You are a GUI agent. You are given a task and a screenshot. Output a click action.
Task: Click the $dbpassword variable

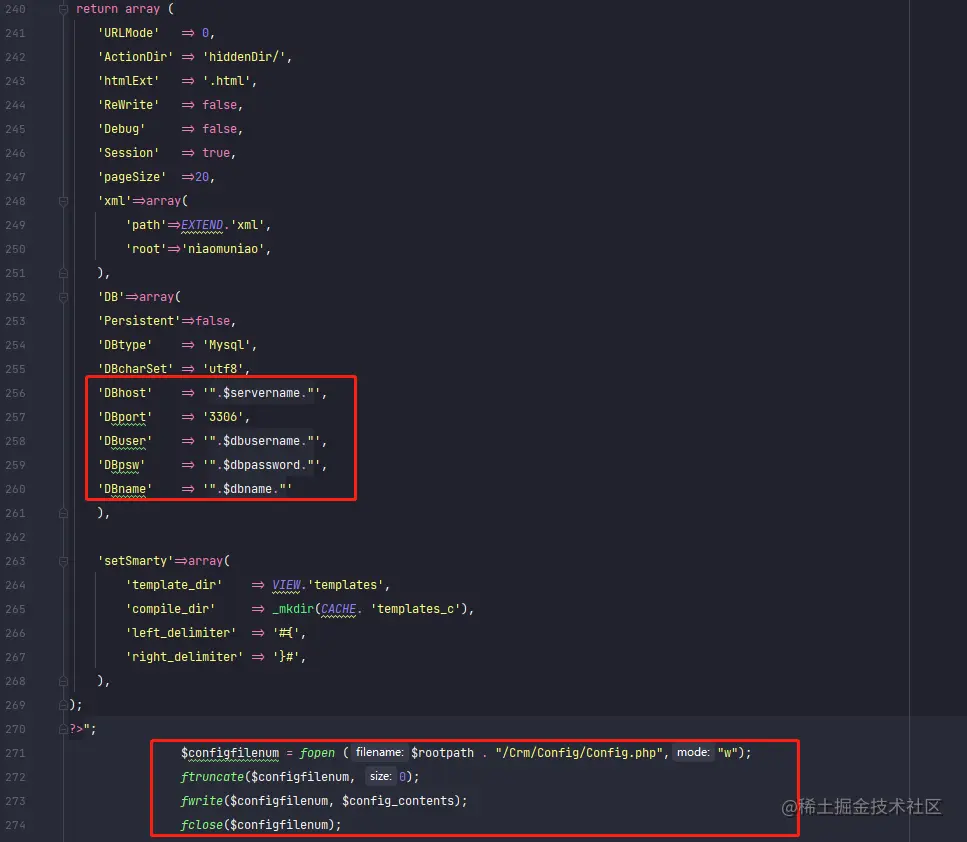261,465
